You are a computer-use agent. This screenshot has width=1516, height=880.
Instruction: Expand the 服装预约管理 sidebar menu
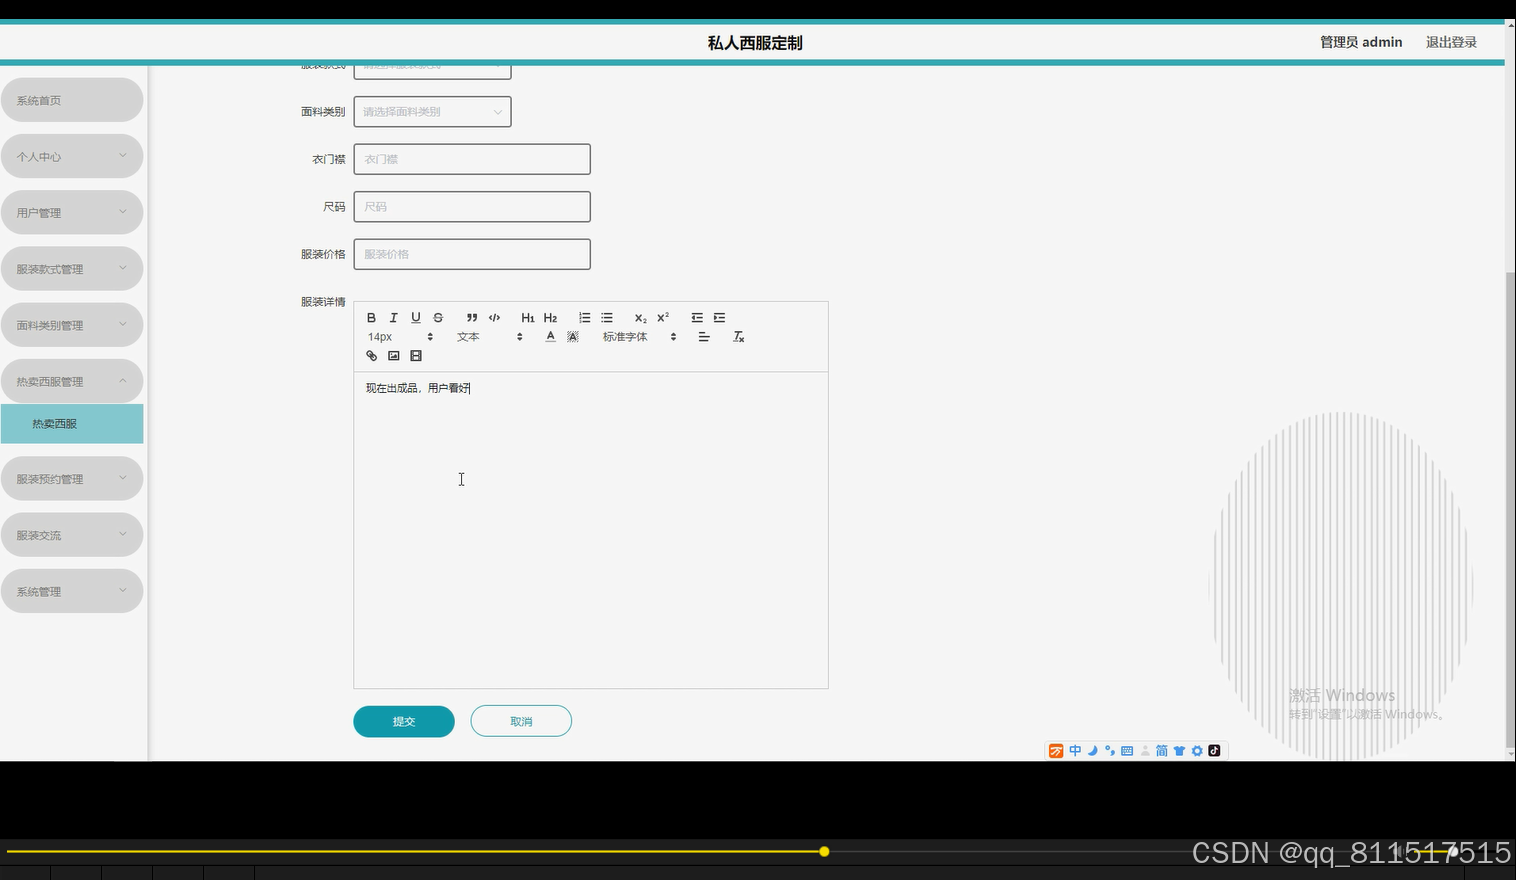click(72, 479)
